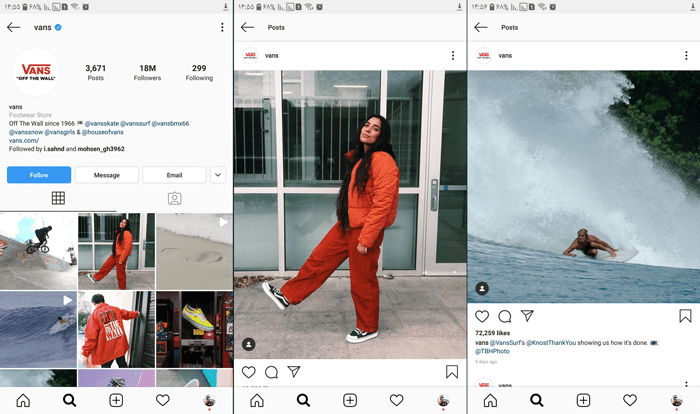The image size is (700, 414).
Task: View the 72,259 likes list
Action: pyautogui.click(x=492, y=333)
